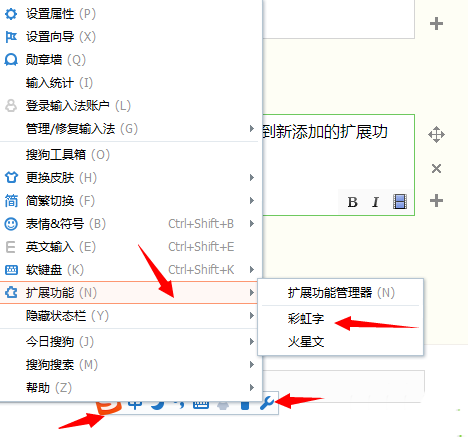Toggle italic I formatting button
The height and width of the screenshot is (437, 468).
375,202
